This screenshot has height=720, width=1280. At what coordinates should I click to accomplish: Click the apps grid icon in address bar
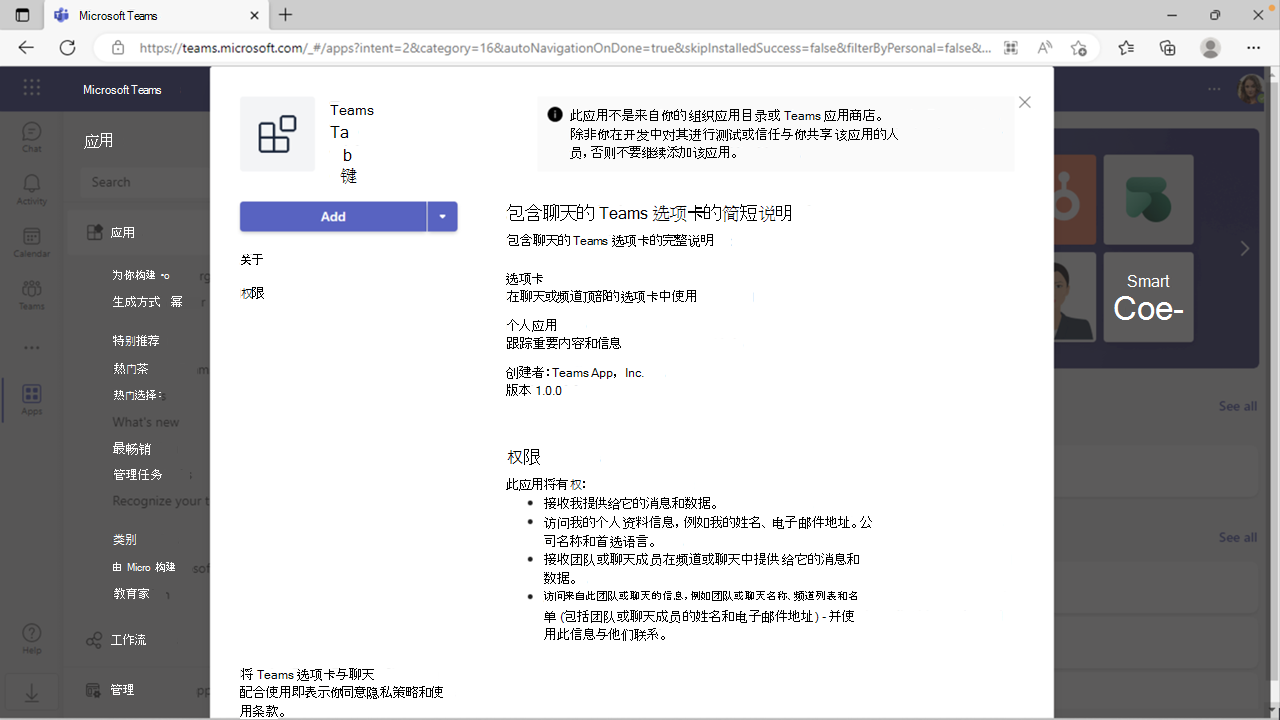(1011, 48)
